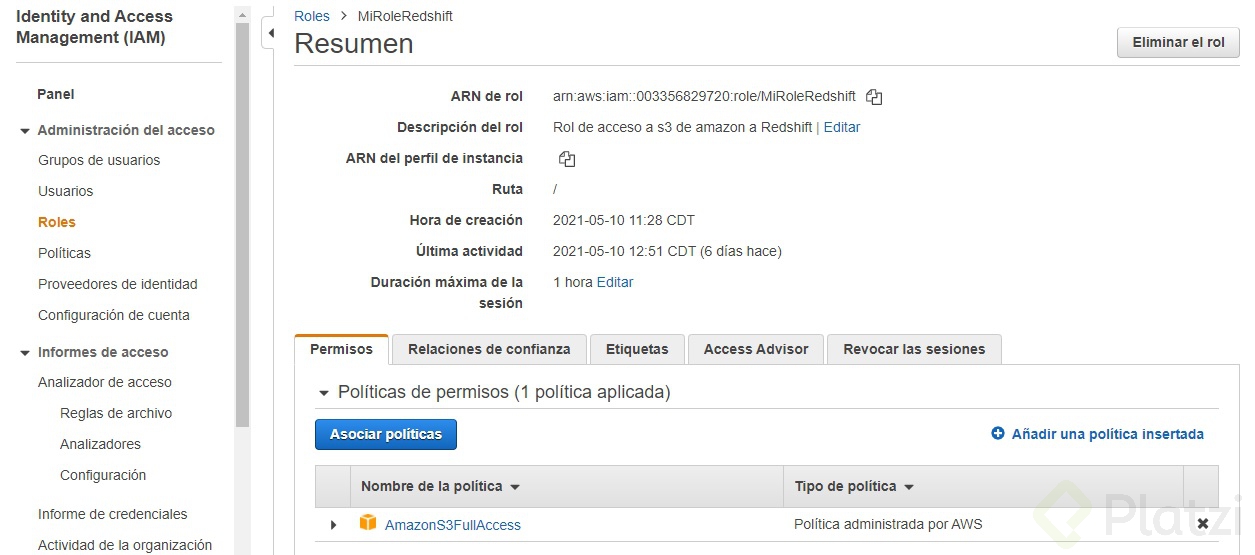Open Políticas in the sidebar

[x=64, y=253]
